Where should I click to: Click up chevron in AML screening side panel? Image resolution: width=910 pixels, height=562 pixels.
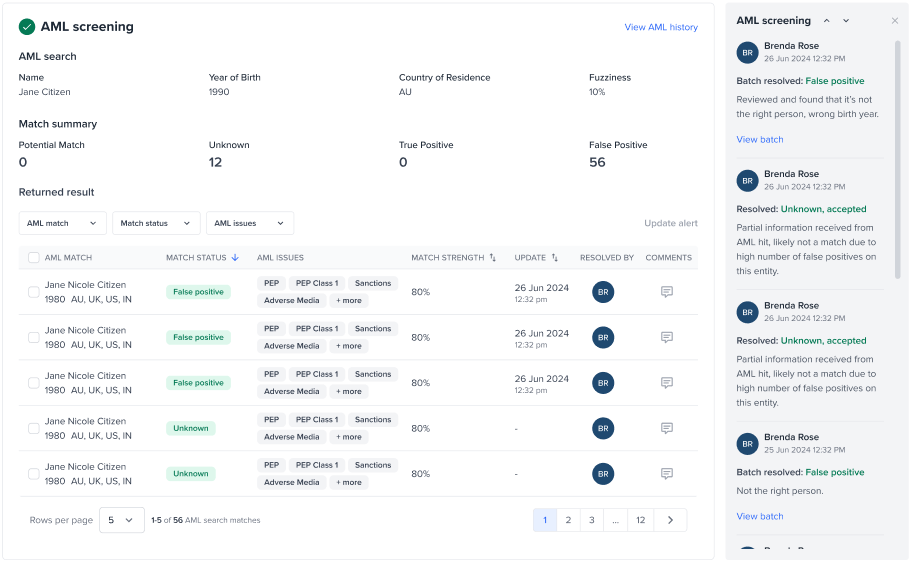tap(826, 21)
